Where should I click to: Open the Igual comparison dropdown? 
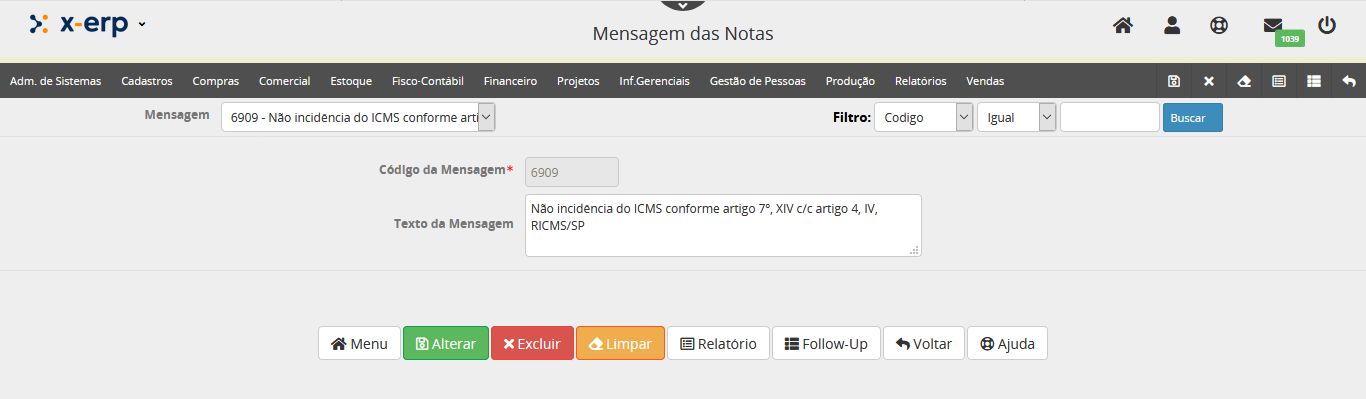pos(1017,117)
